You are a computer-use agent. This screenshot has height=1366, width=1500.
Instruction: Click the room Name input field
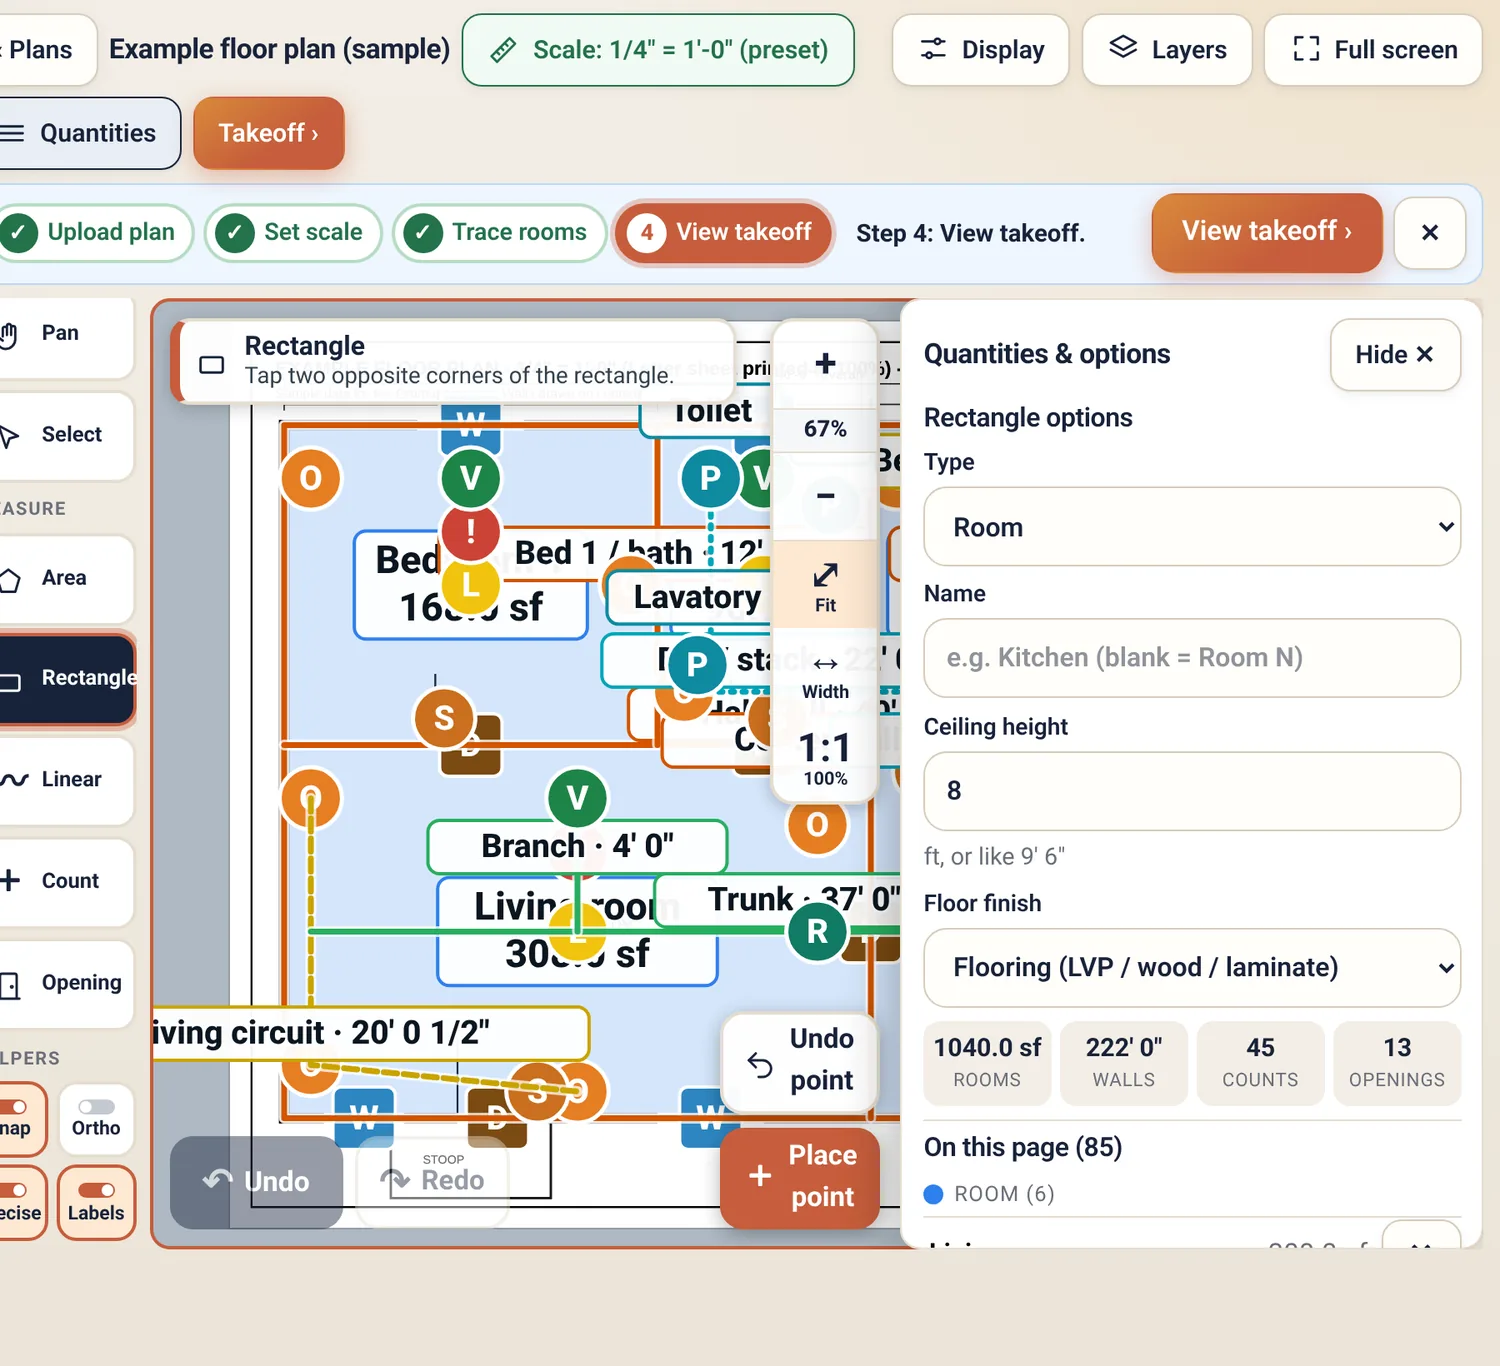pos(1192,658)
